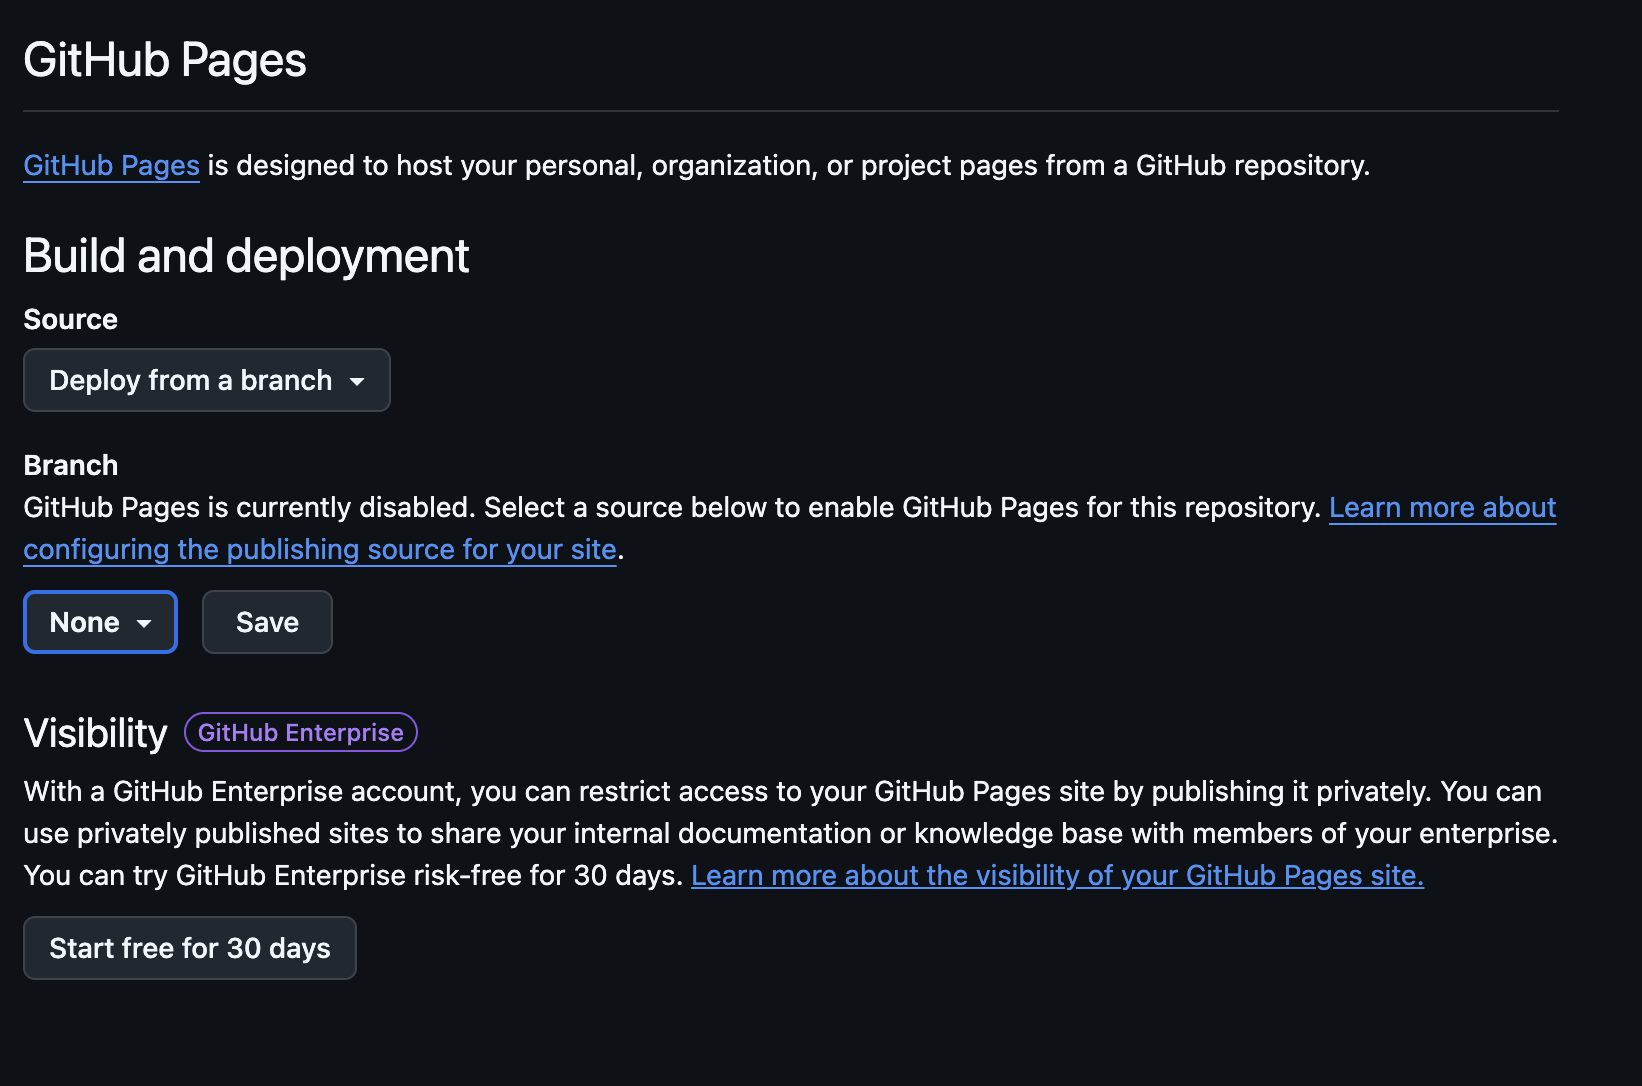Screen dimensions: 1642x1086
Task: Click the Source label
Action: 70,319
